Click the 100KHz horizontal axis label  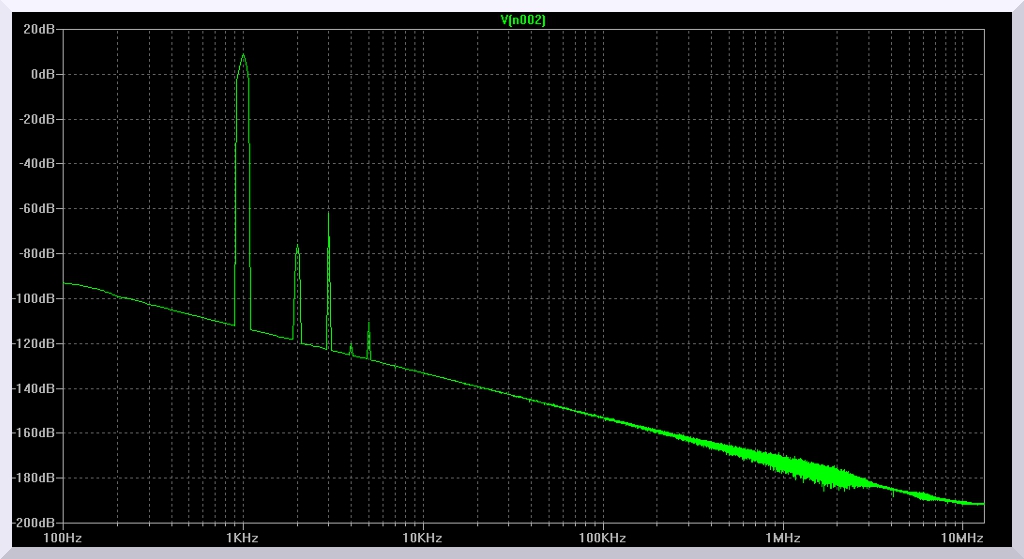click(x=602, y=539)
